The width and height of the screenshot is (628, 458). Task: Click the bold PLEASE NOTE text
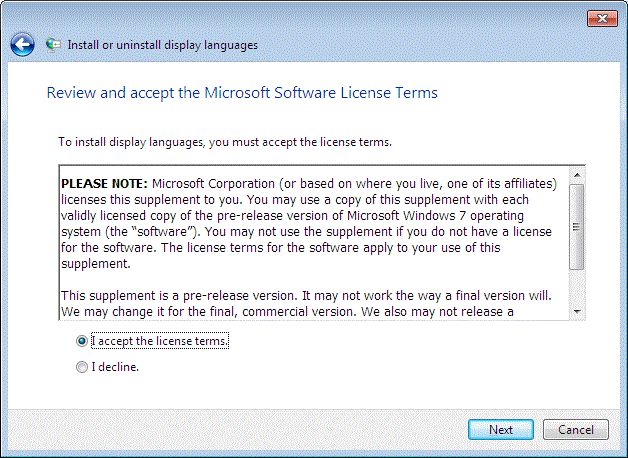tap(104, 184)
